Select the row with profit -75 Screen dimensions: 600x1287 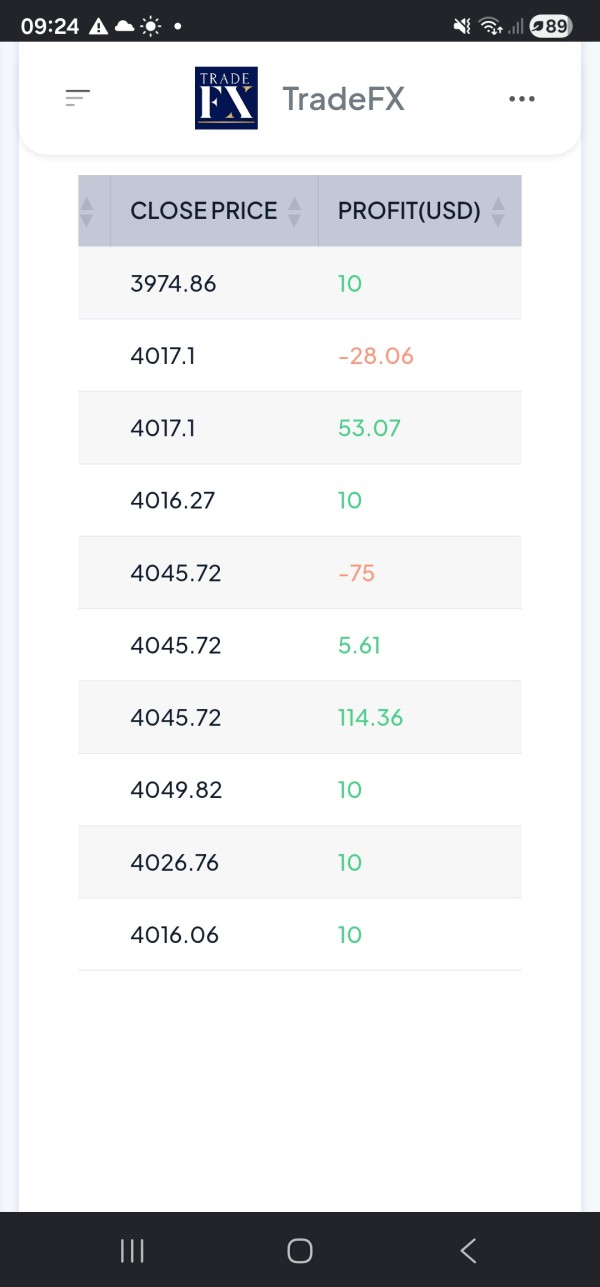click(300, 573)
